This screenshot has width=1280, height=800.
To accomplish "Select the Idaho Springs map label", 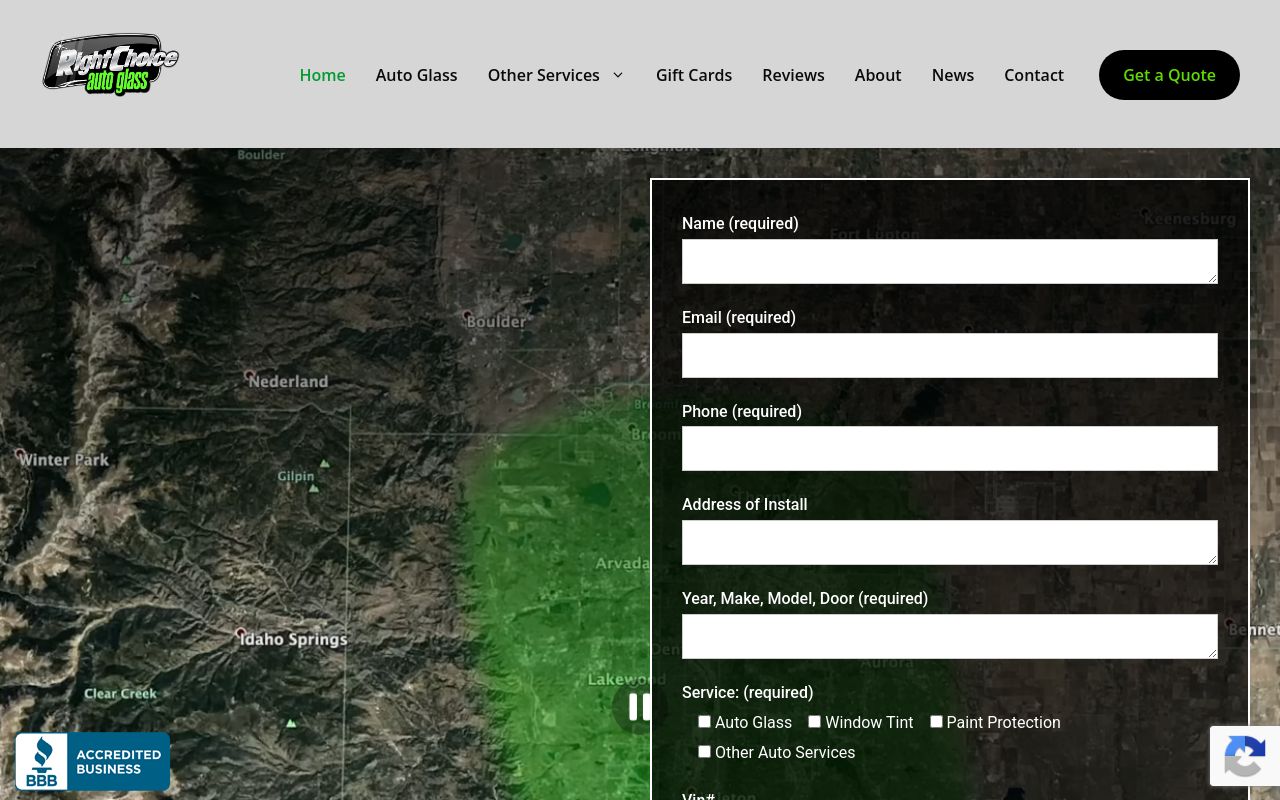I will (x=294, y=639).
